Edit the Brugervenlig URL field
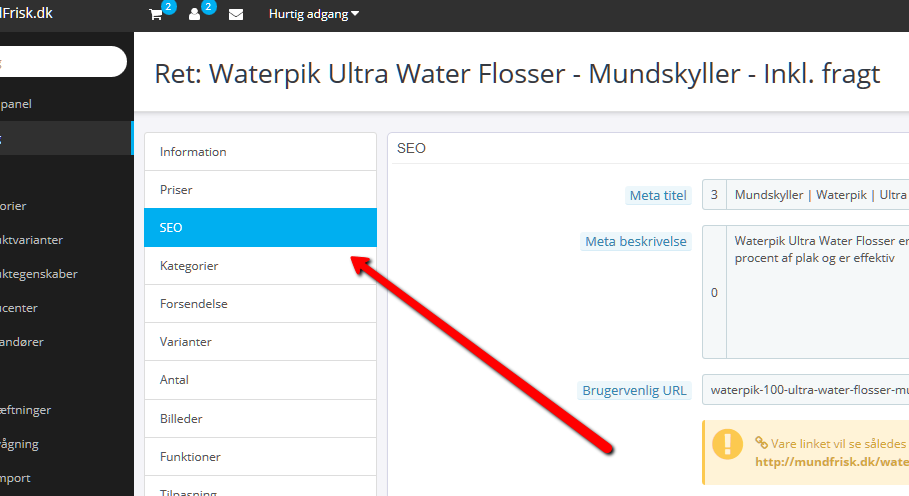Screen dimensions: 909x496 [x=806, y=389]
